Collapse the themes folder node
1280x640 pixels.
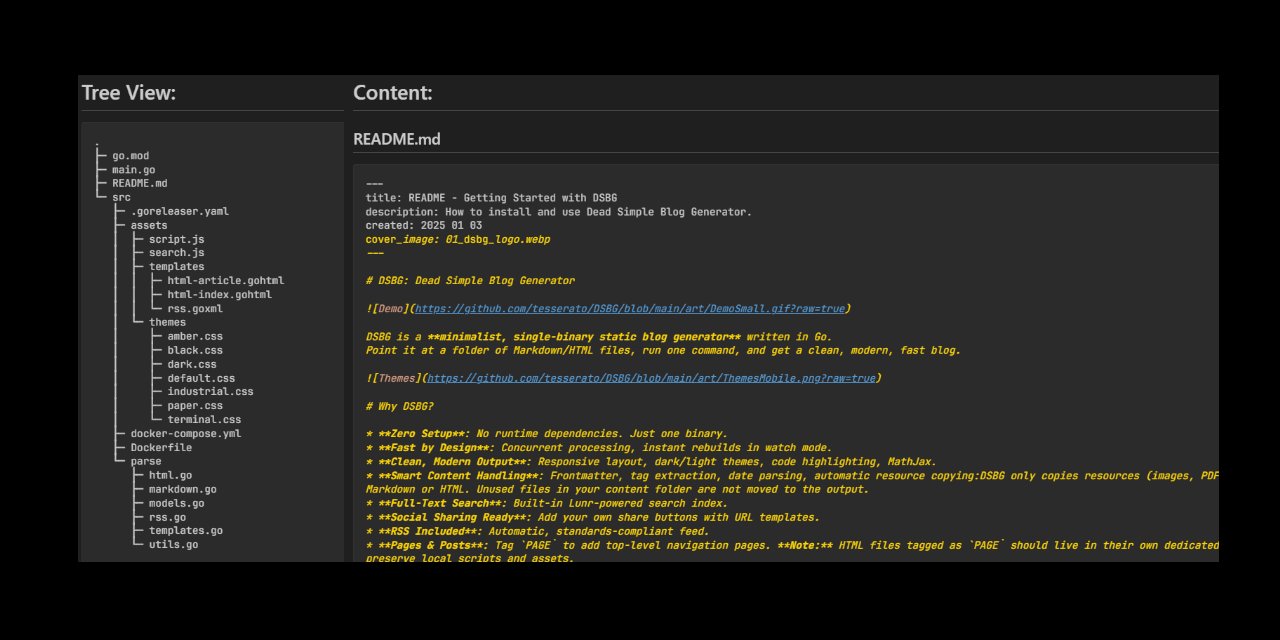tap(167, 321)
